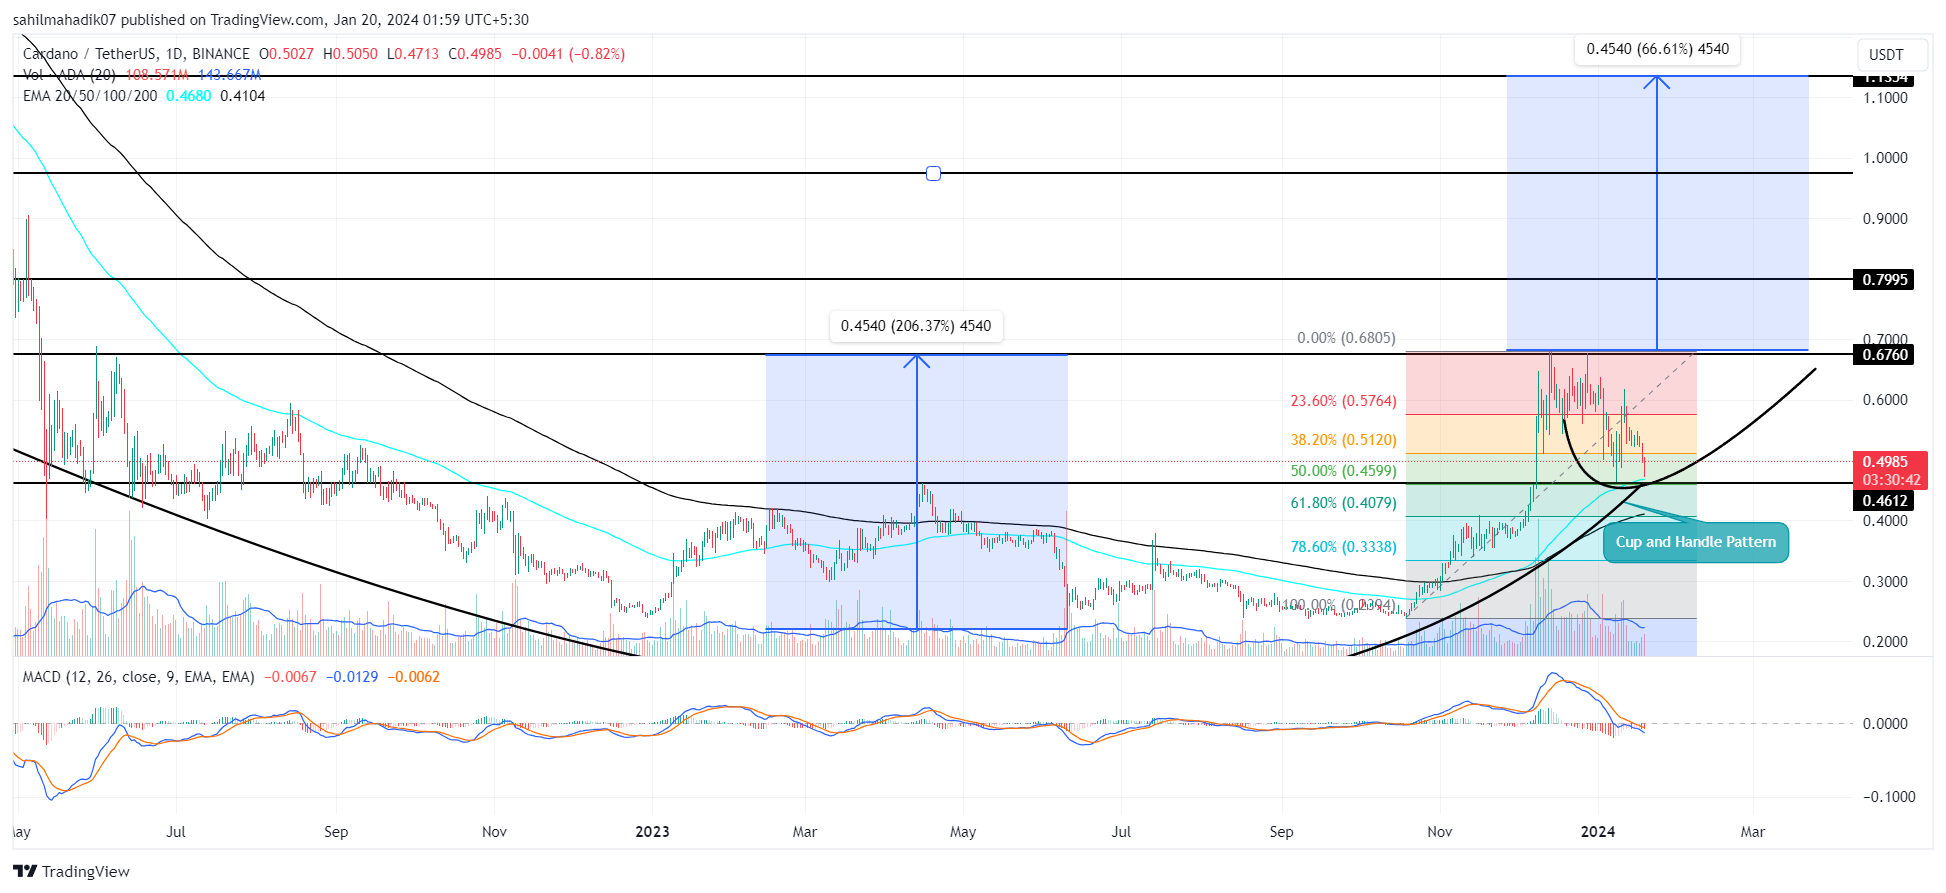Select the horizontal line anchor handle near 1.0000

[933, 173]
